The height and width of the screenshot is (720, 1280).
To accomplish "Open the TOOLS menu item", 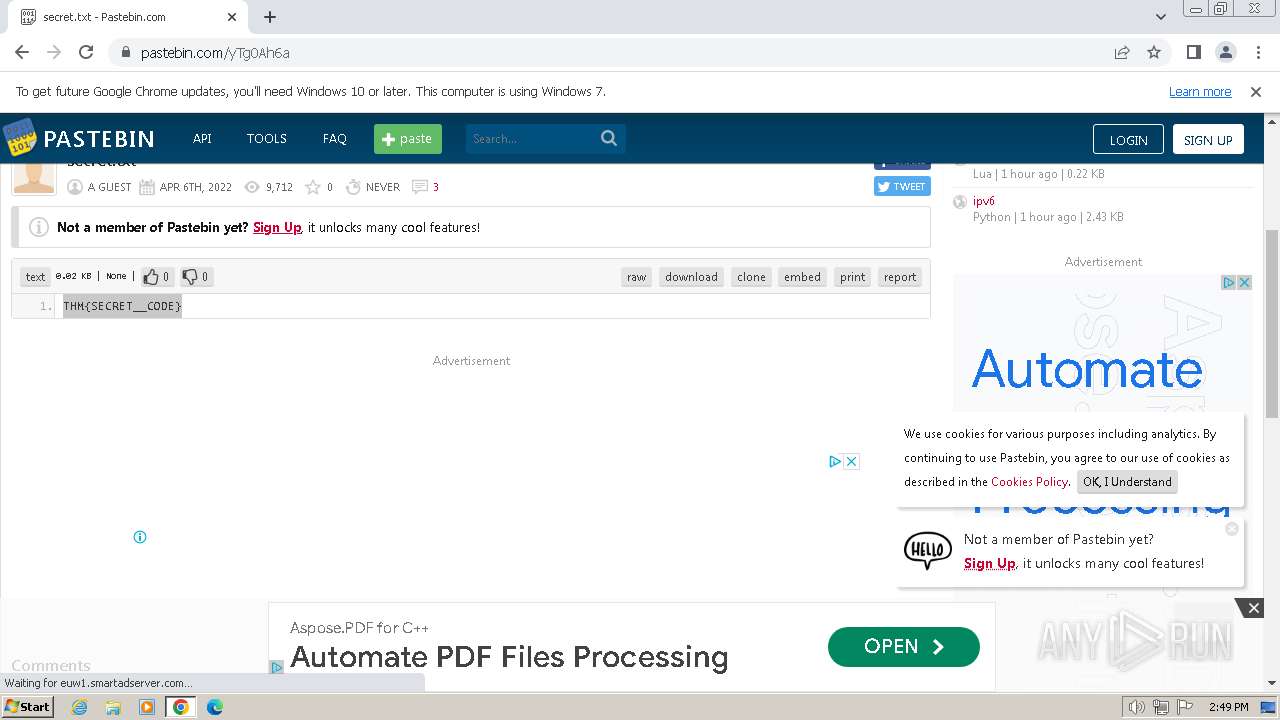I will tap(267, 138).
